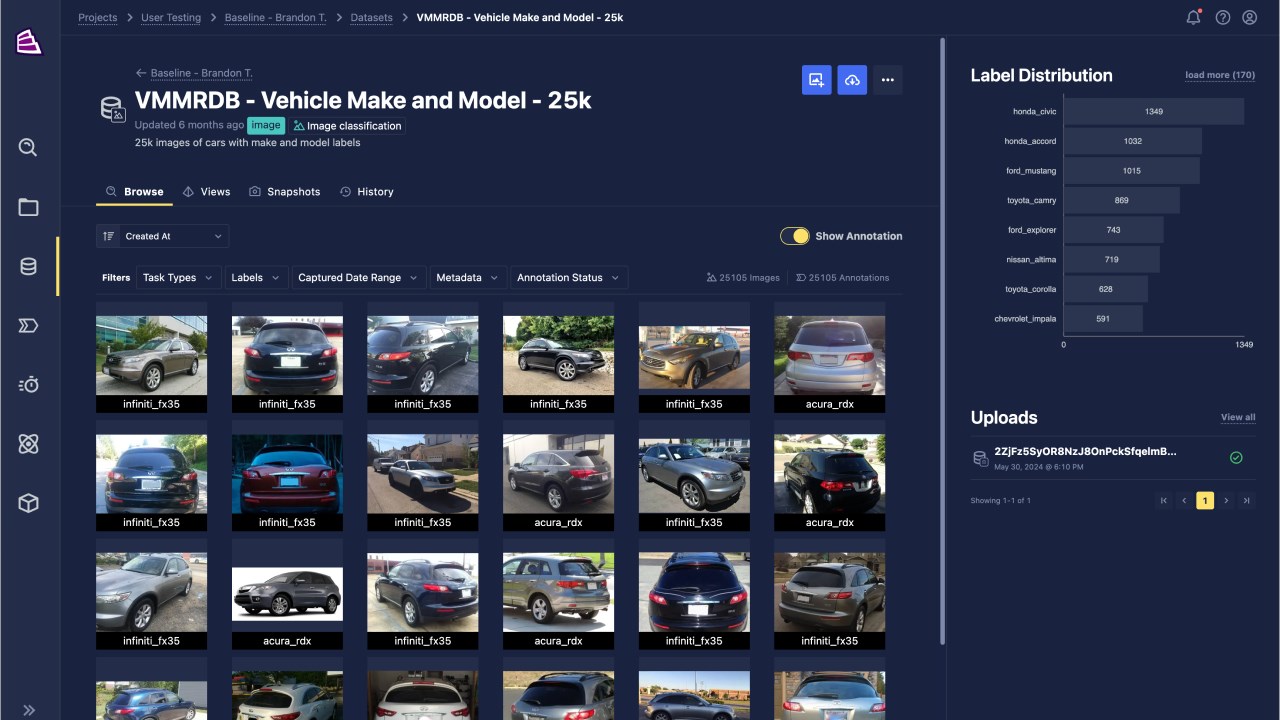This screenshot has height=720, width=1280.
Task: Click the ford_explorer bar with 743
Action: [x=1113, y=230]
